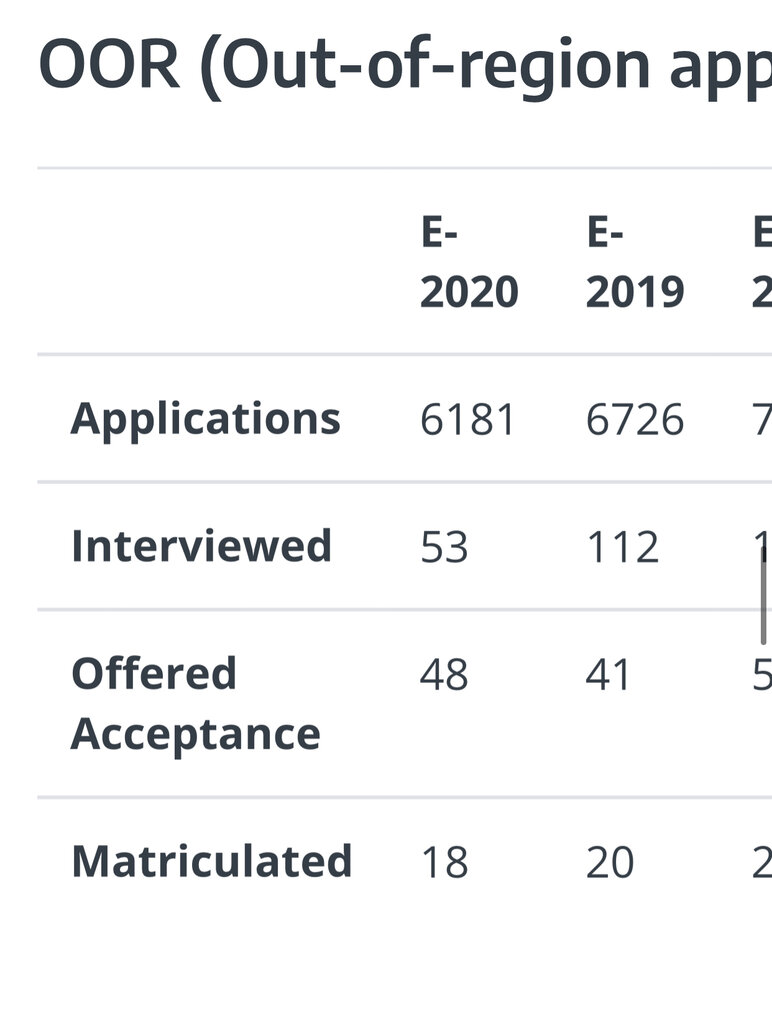Click the partially visible third column header

point(762,263)
